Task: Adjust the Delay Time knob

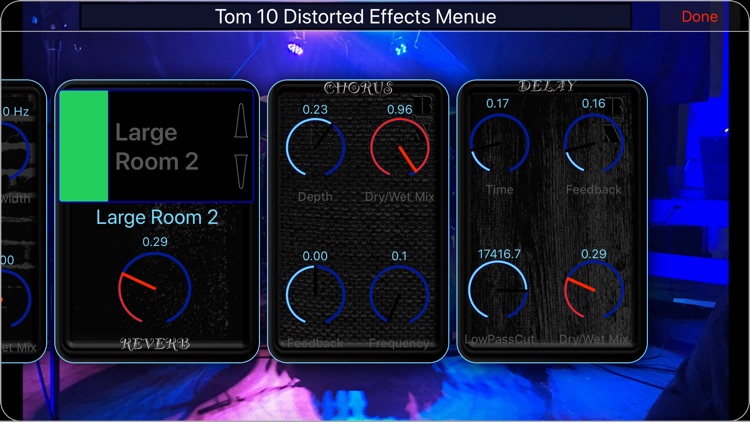Action: pyautogui.click(x=499, y=143)
